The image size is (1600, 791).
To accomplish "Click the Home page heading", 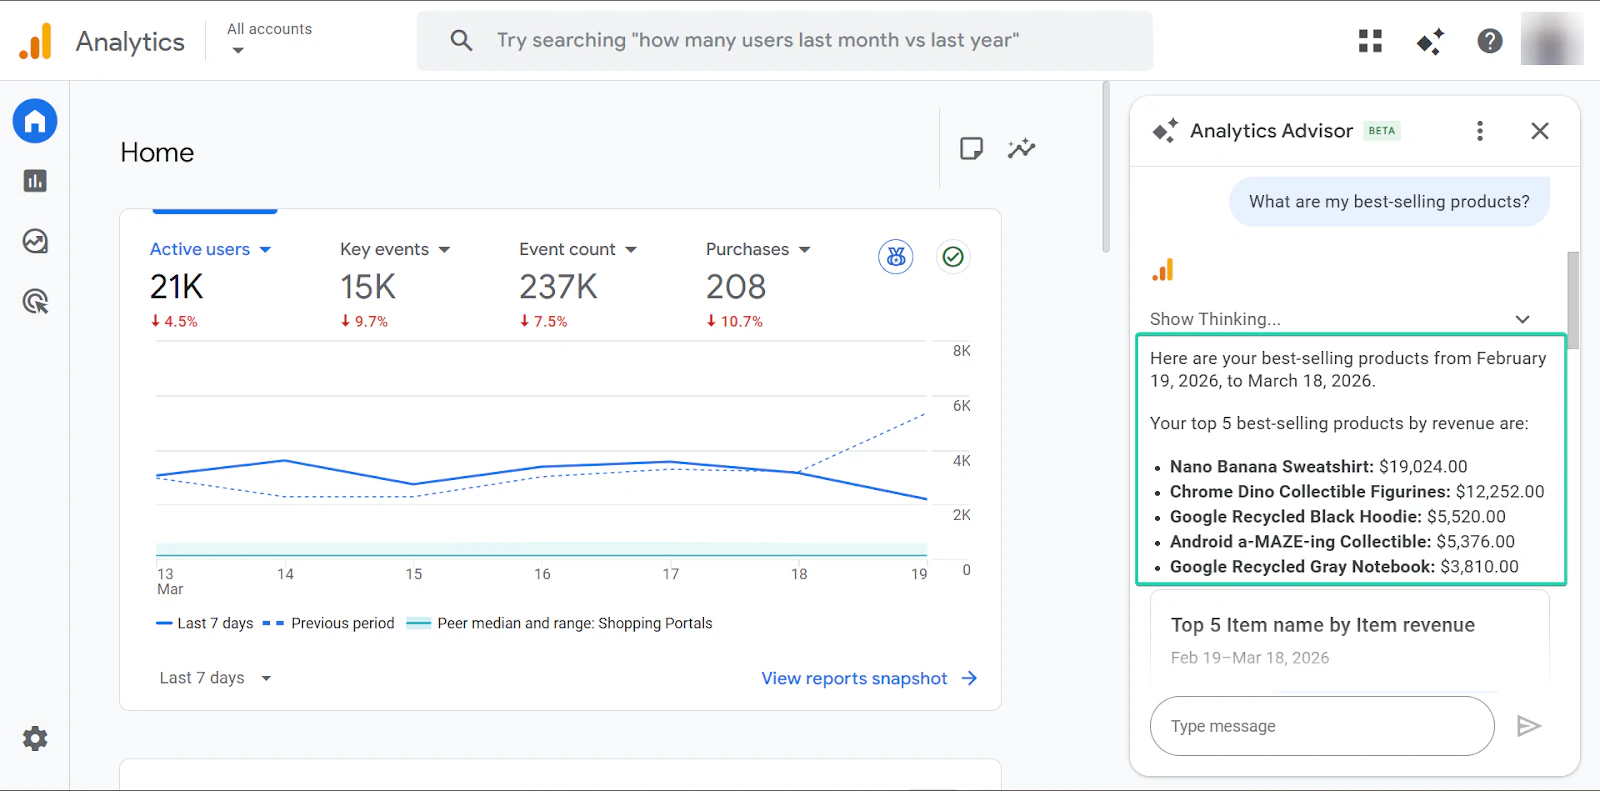I will [157, 152].
